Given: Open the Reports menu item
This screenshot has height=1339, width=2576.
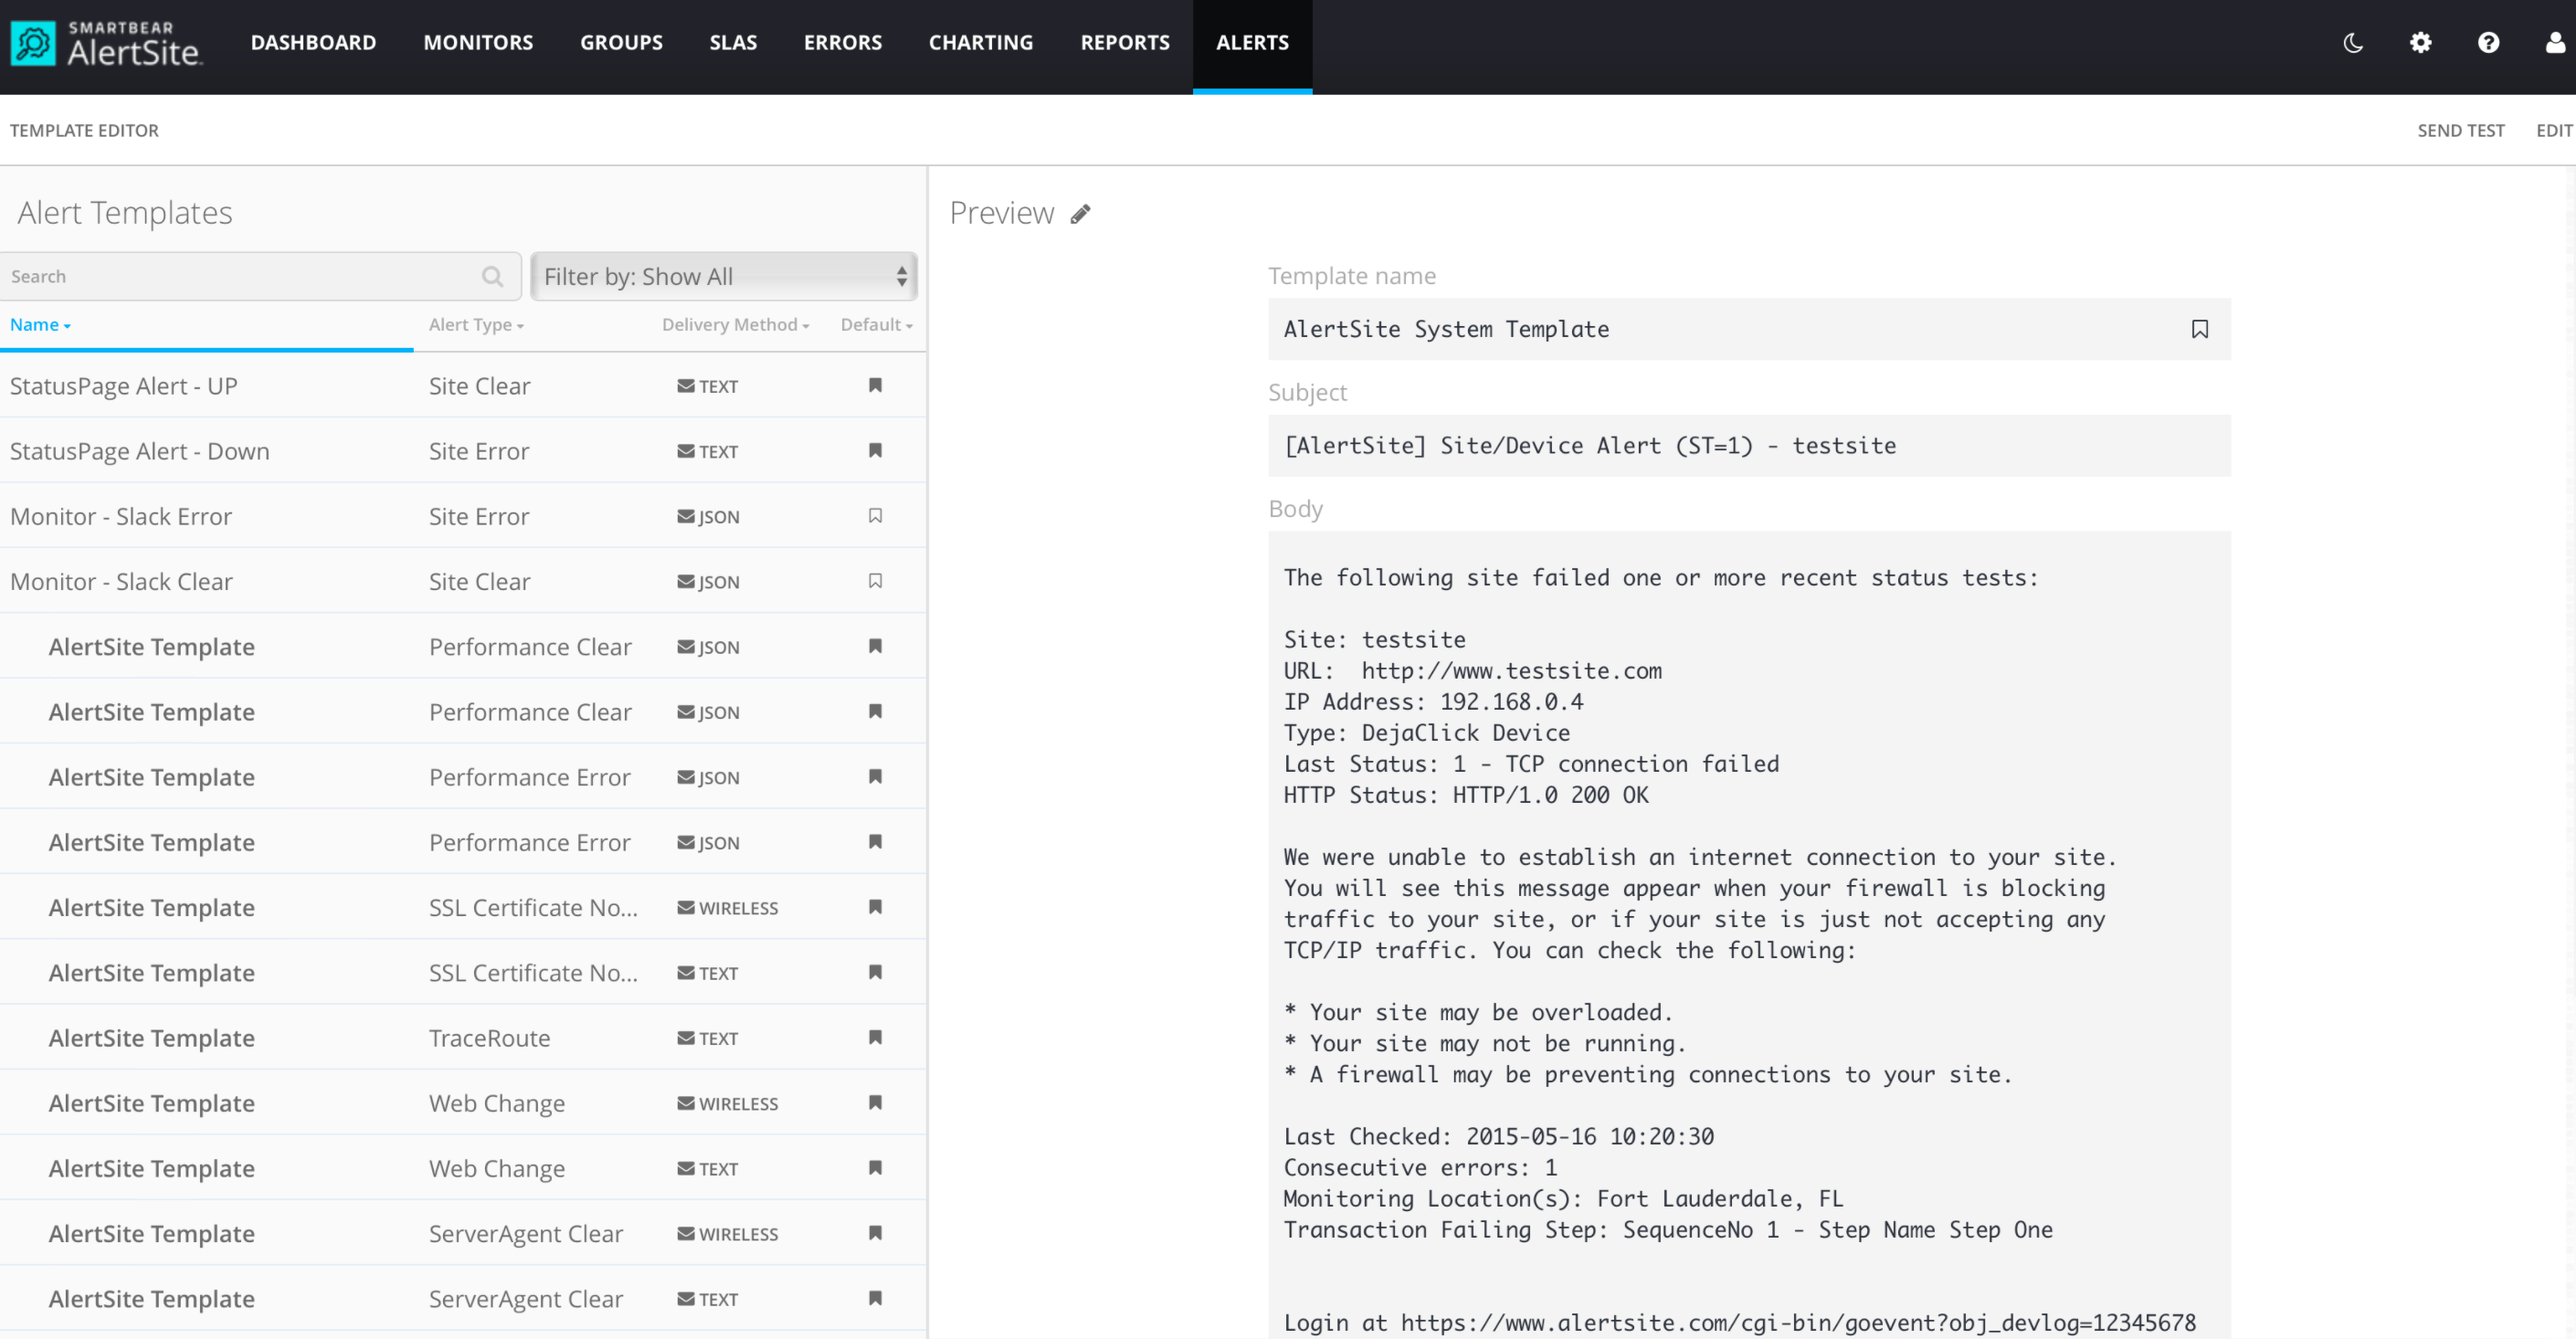Looking at the screenshot, I should click(1124, 43).
